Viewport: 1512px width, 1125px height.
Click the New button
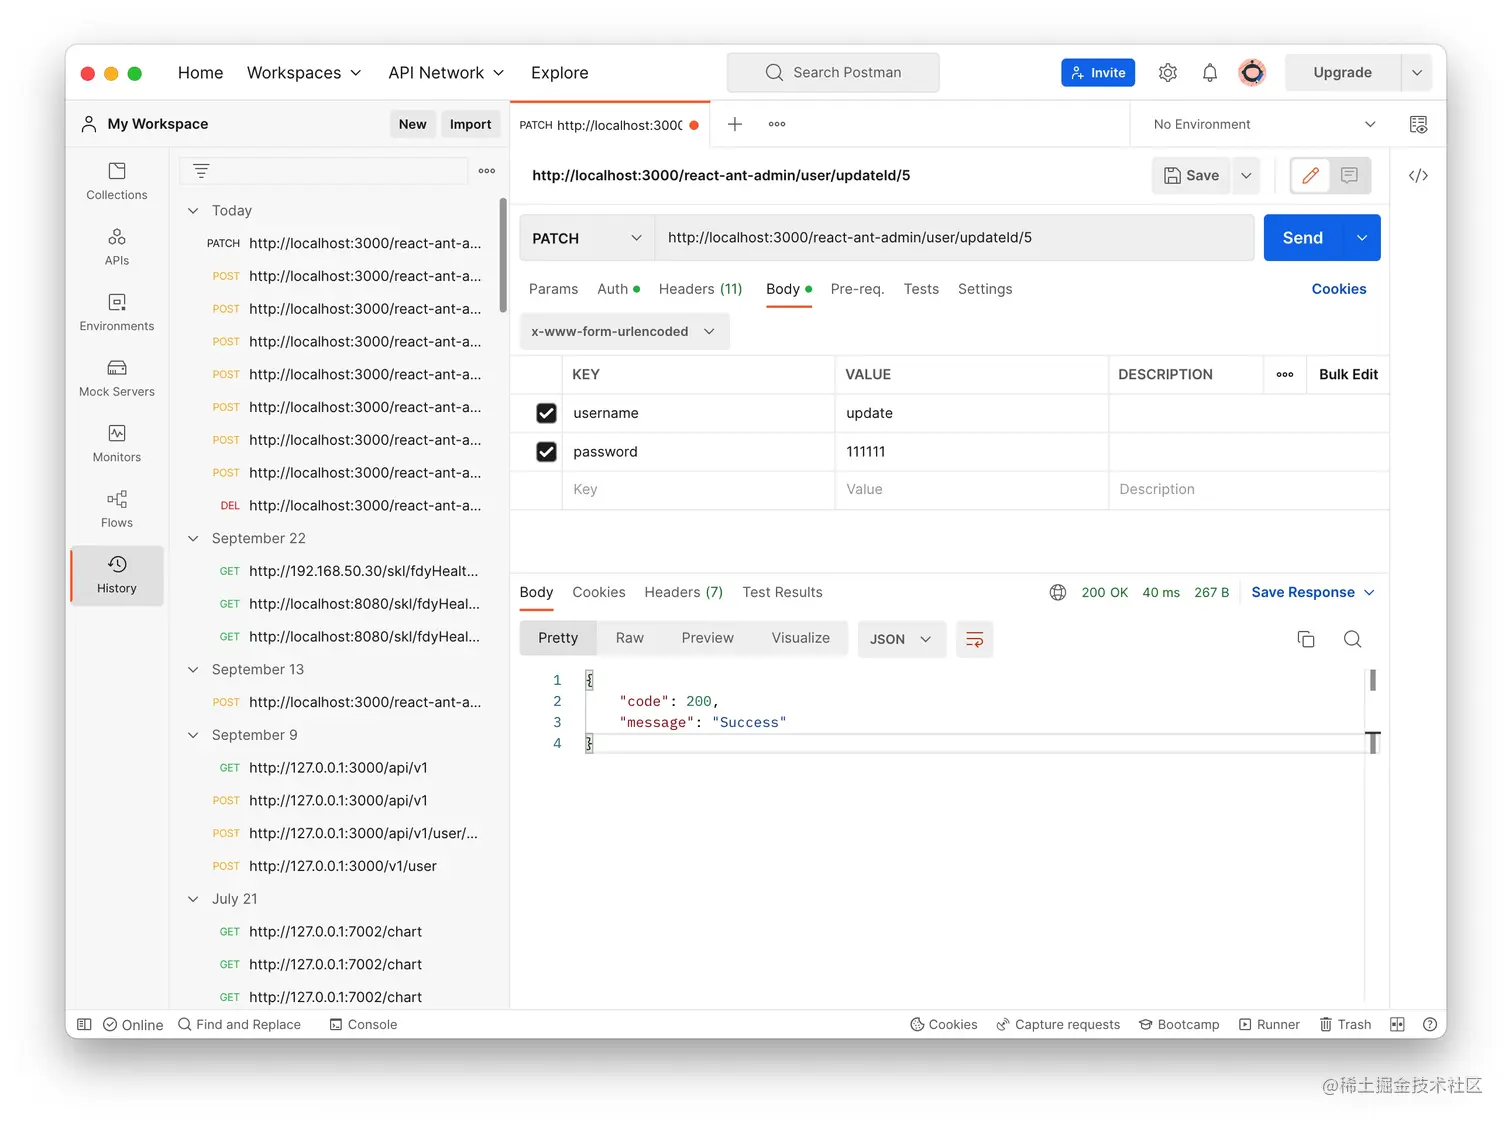412,124
